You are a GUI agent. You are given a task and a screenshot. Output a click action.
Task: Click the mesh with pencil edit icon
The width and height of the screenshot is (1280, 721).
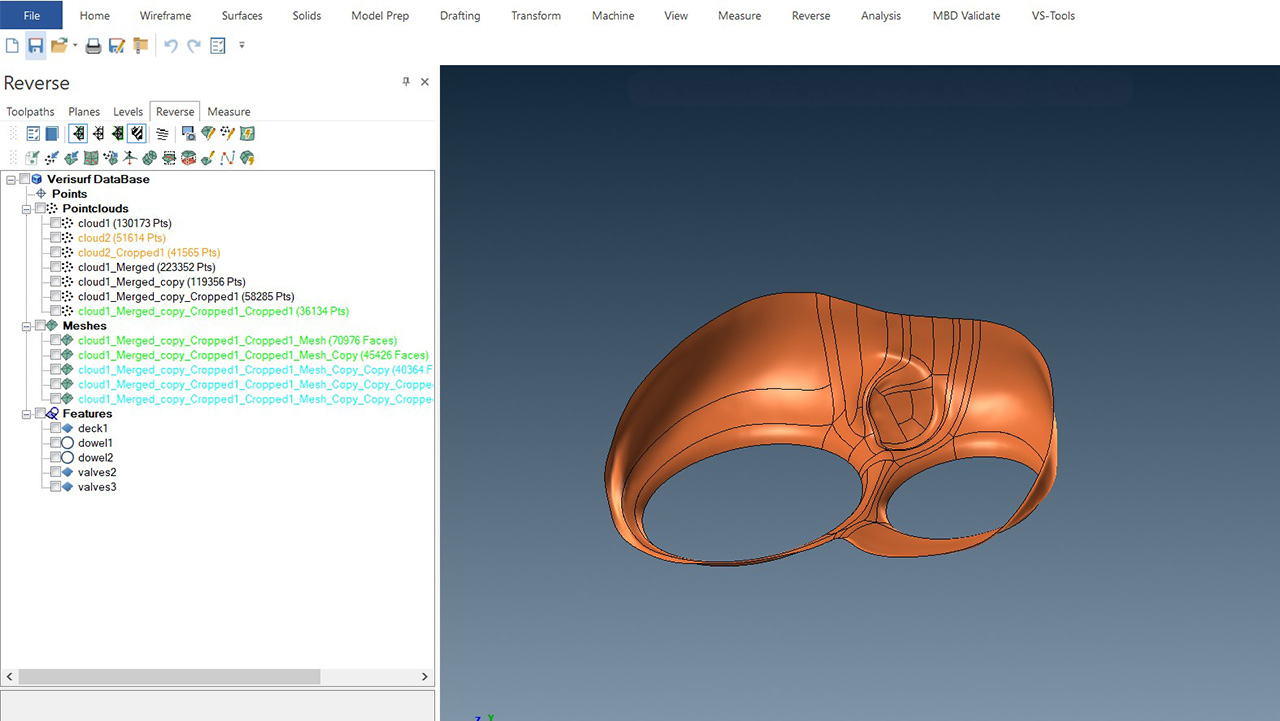point(208,133)
